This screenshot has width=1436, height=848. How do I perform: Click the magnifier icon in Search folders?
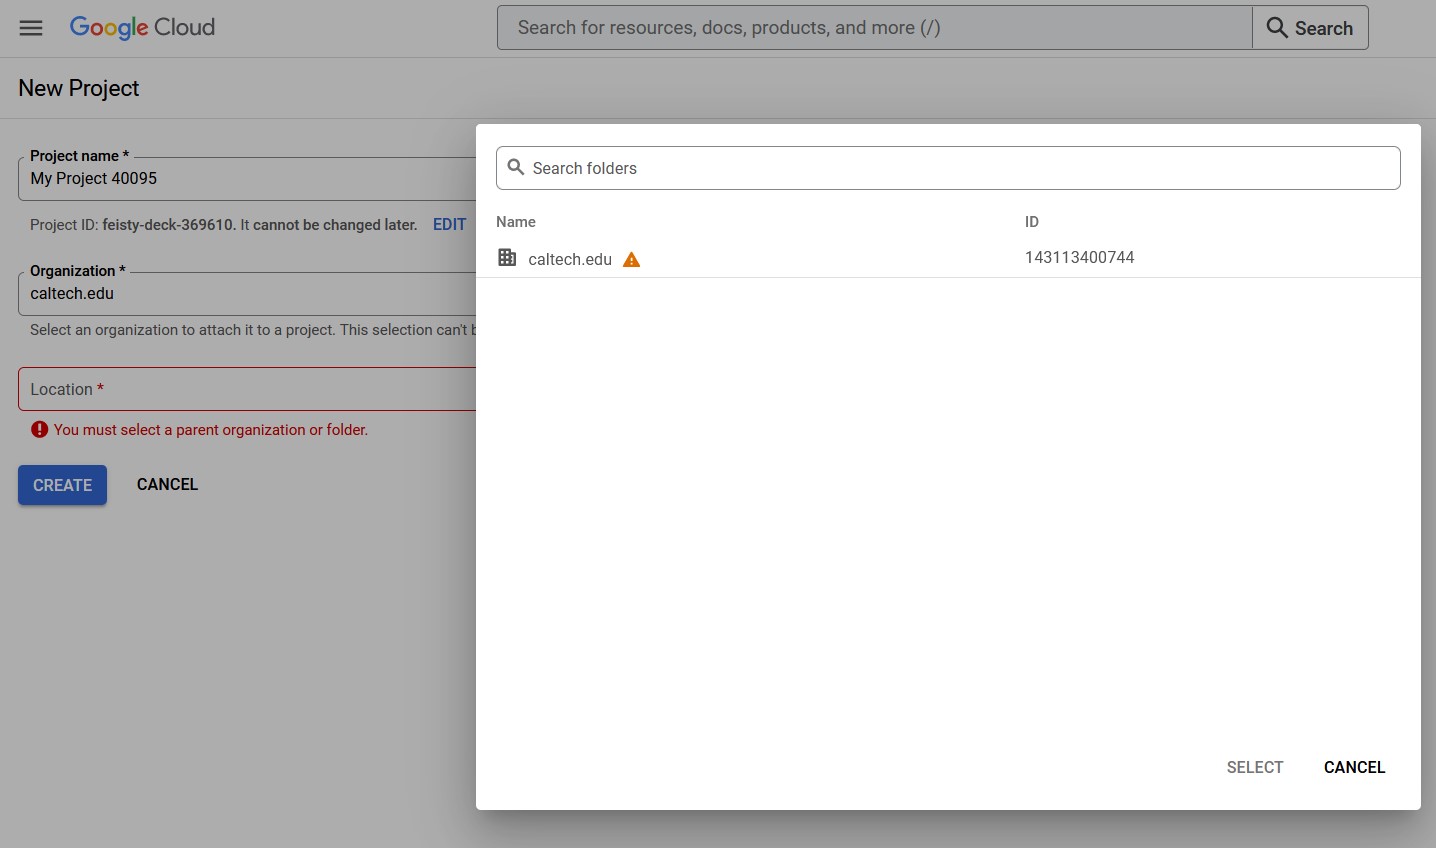[516, 167]
